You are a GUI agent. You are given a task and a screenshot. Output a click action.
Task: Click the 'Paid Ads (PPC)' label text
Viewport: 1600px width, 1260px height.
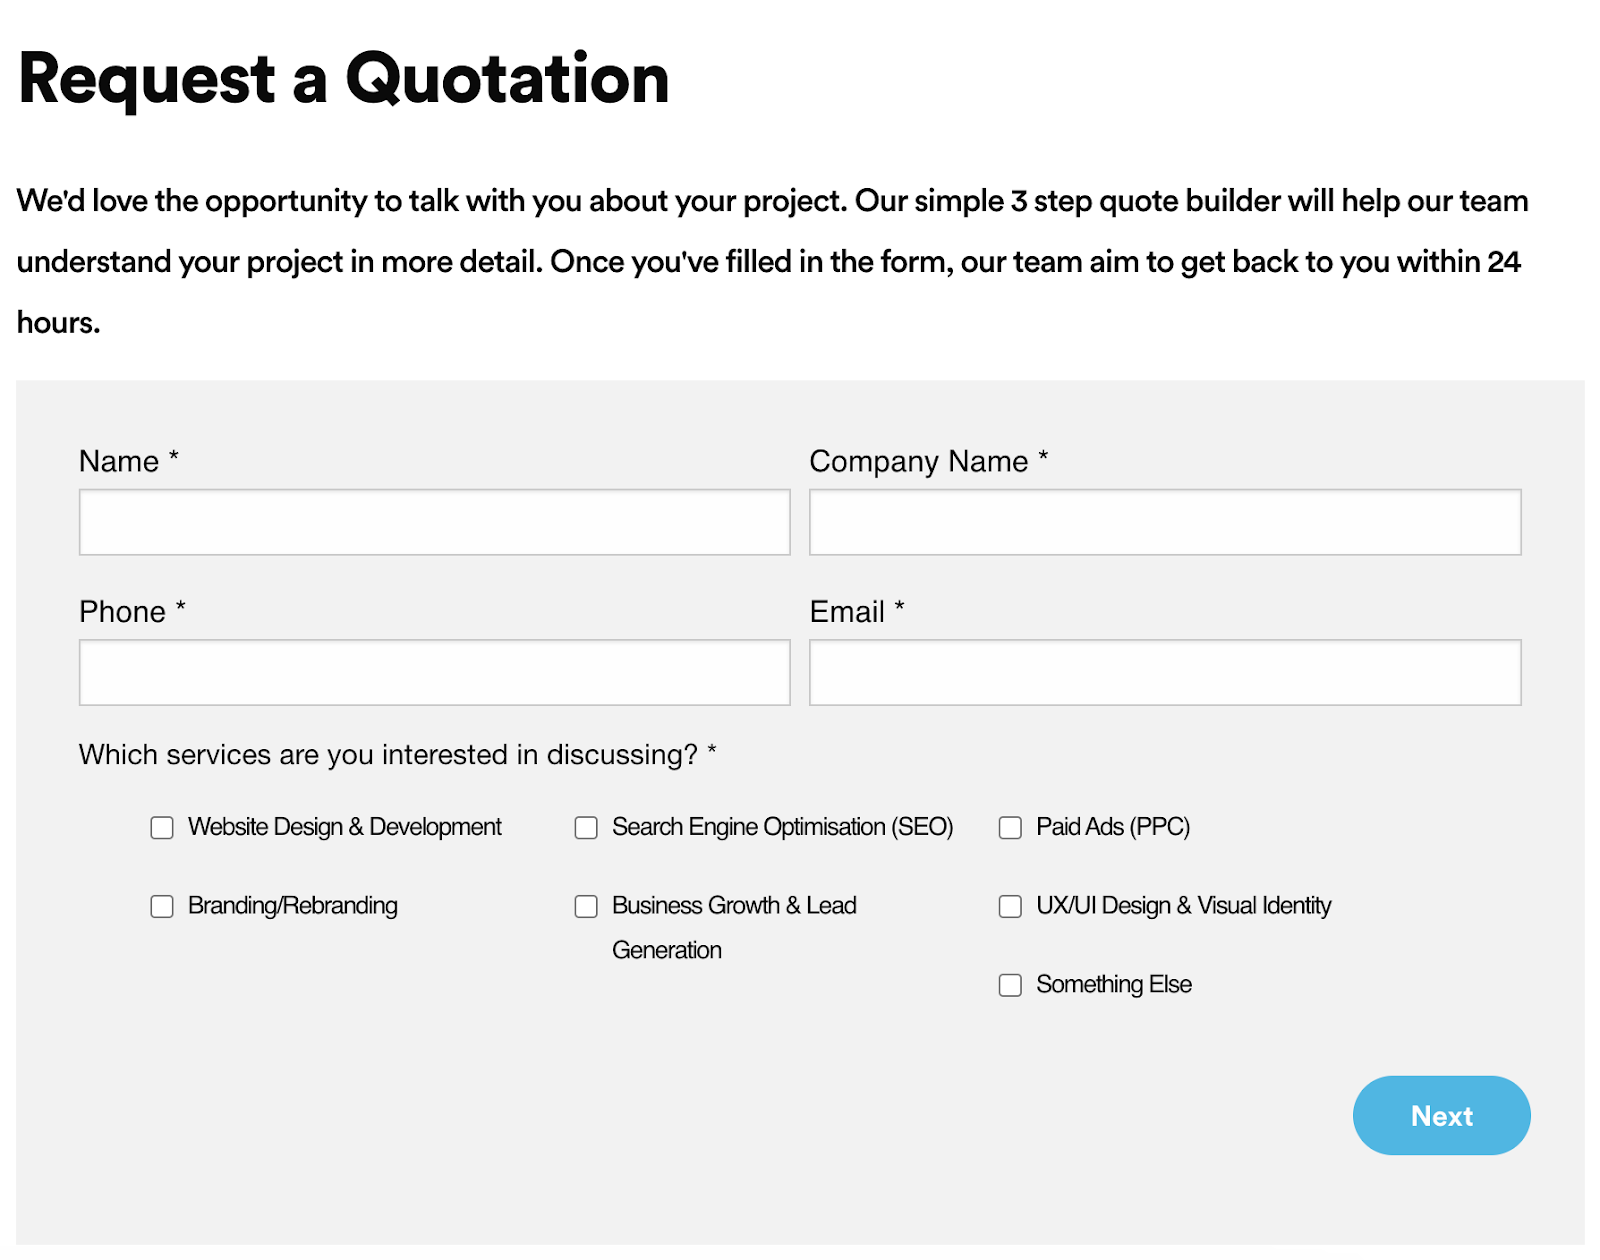1112,827
